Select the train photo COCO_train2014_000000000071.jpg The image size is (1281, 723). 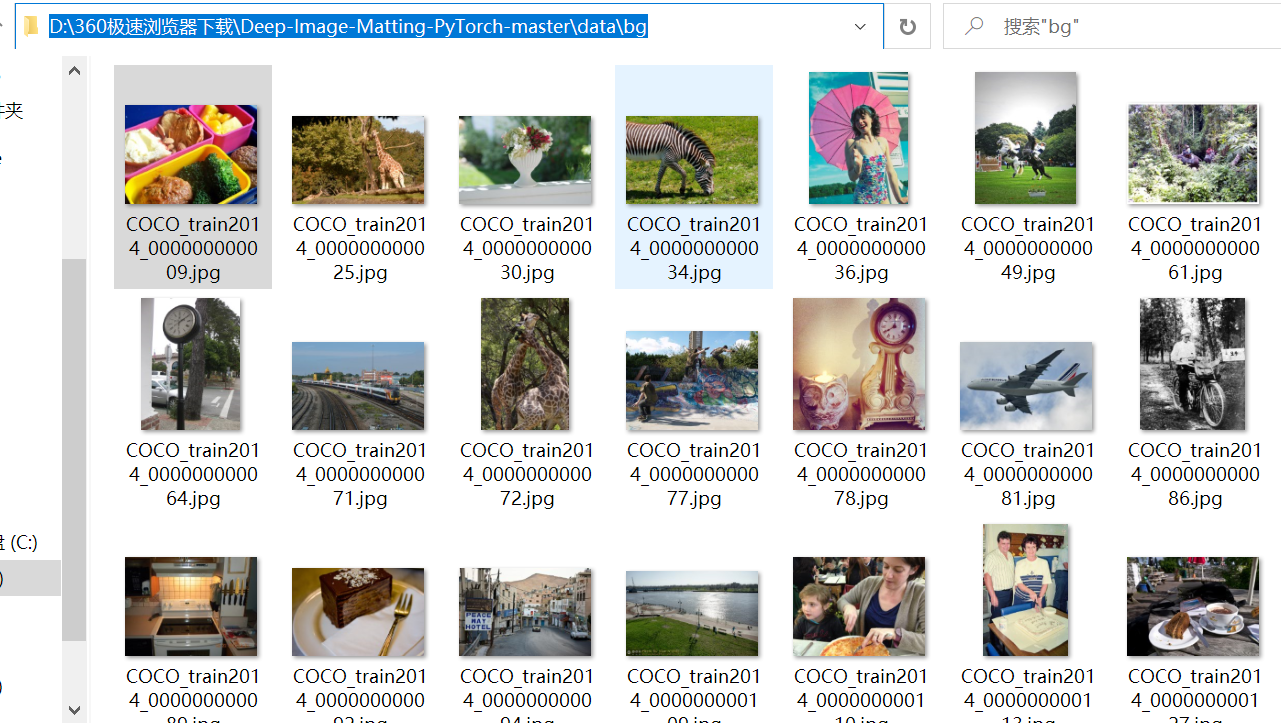click(358, 385)
